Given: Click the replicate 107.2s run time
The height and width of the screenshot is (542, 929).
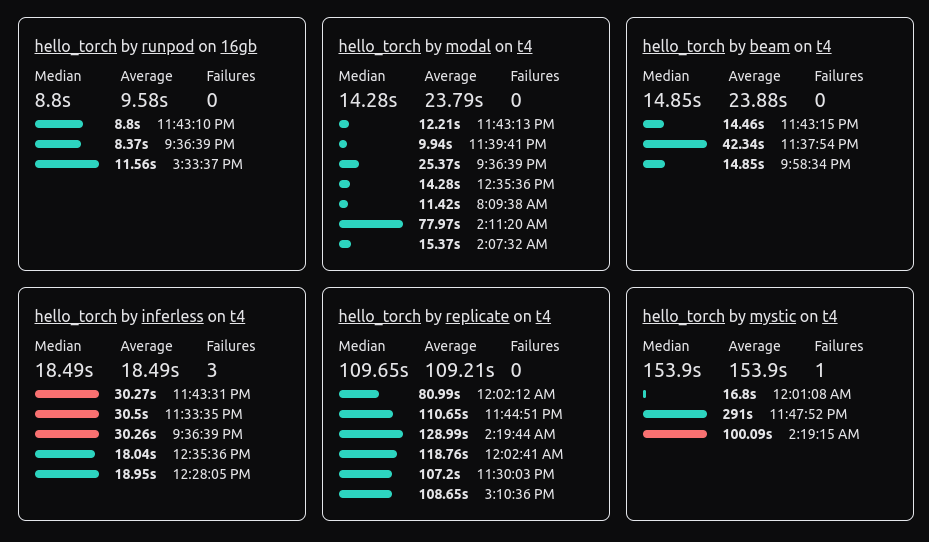Looking at the screenshot, I should (439, 474).
